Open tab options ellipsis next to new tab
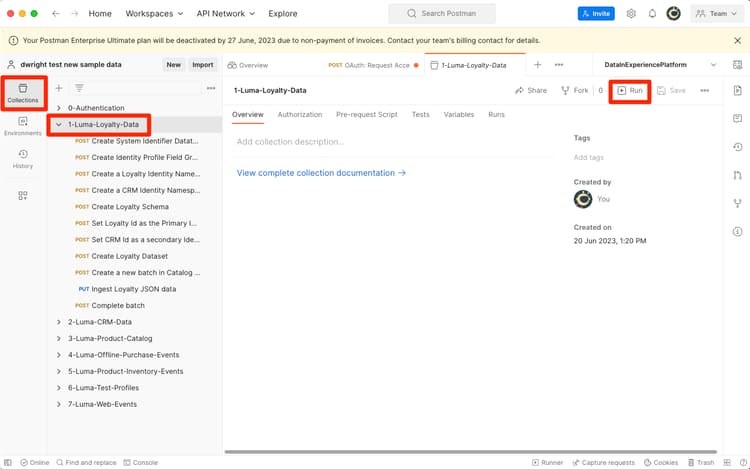 coord(559,65)
